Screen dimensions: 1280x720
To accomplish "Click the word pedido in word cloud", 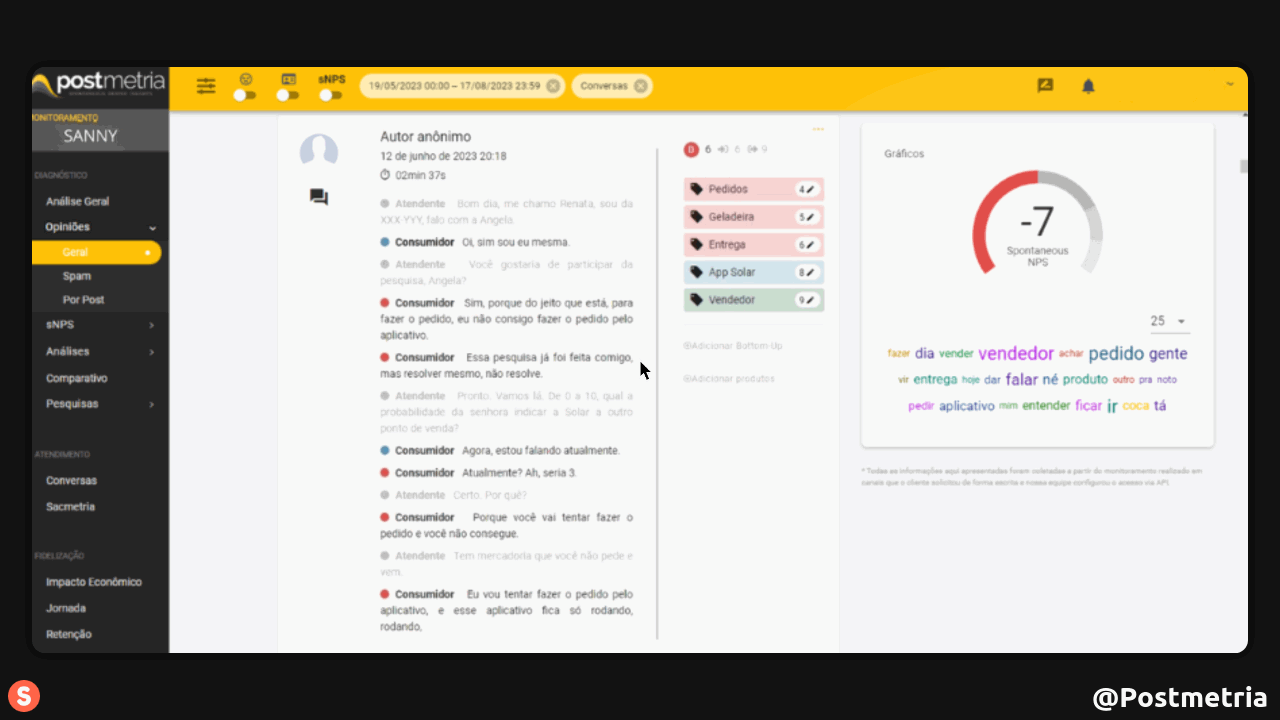I will tap(1116, 353).
